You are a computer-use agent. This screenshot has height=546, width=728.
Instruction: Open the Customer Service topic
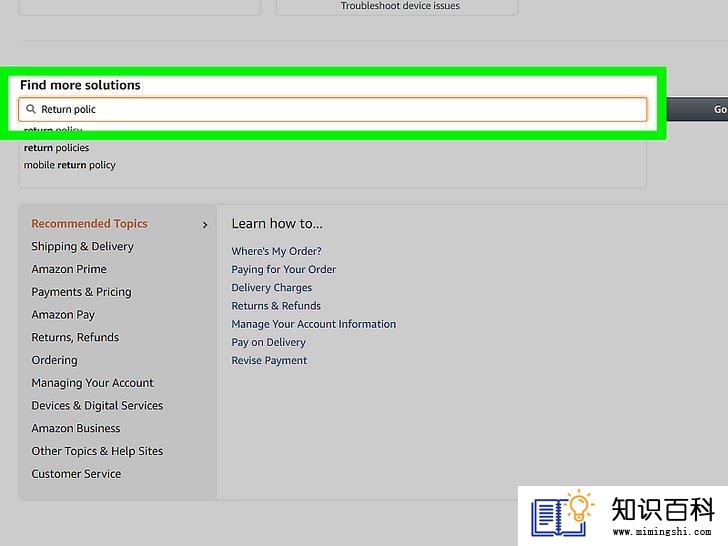click(x=76, y=474)
